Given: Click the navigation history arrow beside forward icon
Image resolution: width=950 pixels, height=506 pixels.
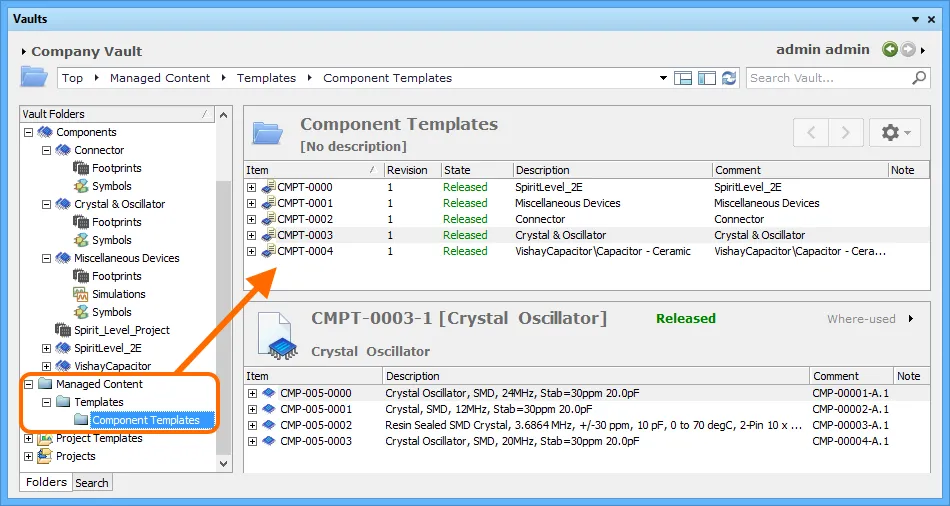Looking at the screenshot, I should 923,50.
